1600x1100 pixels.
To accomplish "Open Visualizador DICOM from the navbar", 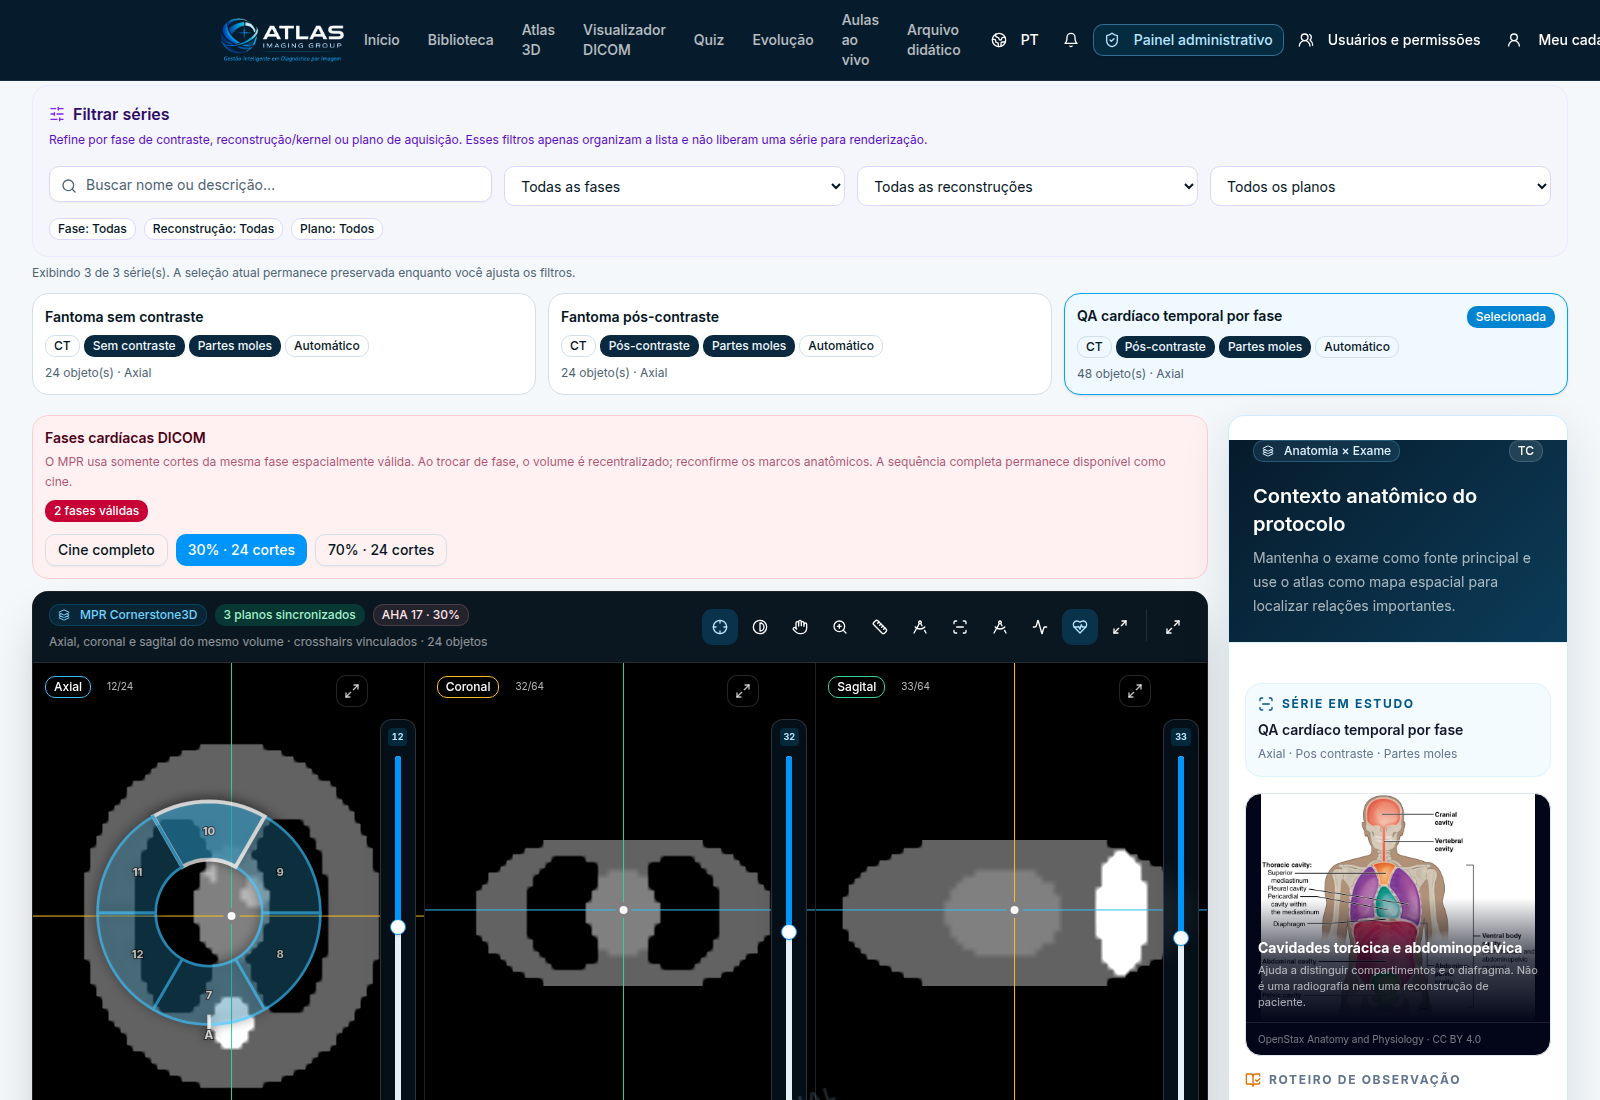I will 624,40.
